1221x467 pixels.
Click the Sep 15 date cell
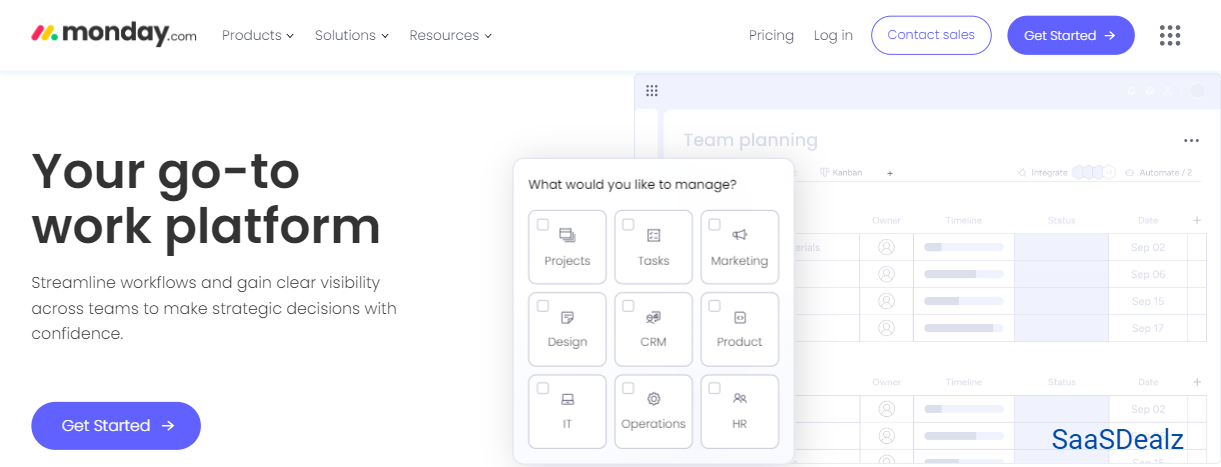(1148, 301)
